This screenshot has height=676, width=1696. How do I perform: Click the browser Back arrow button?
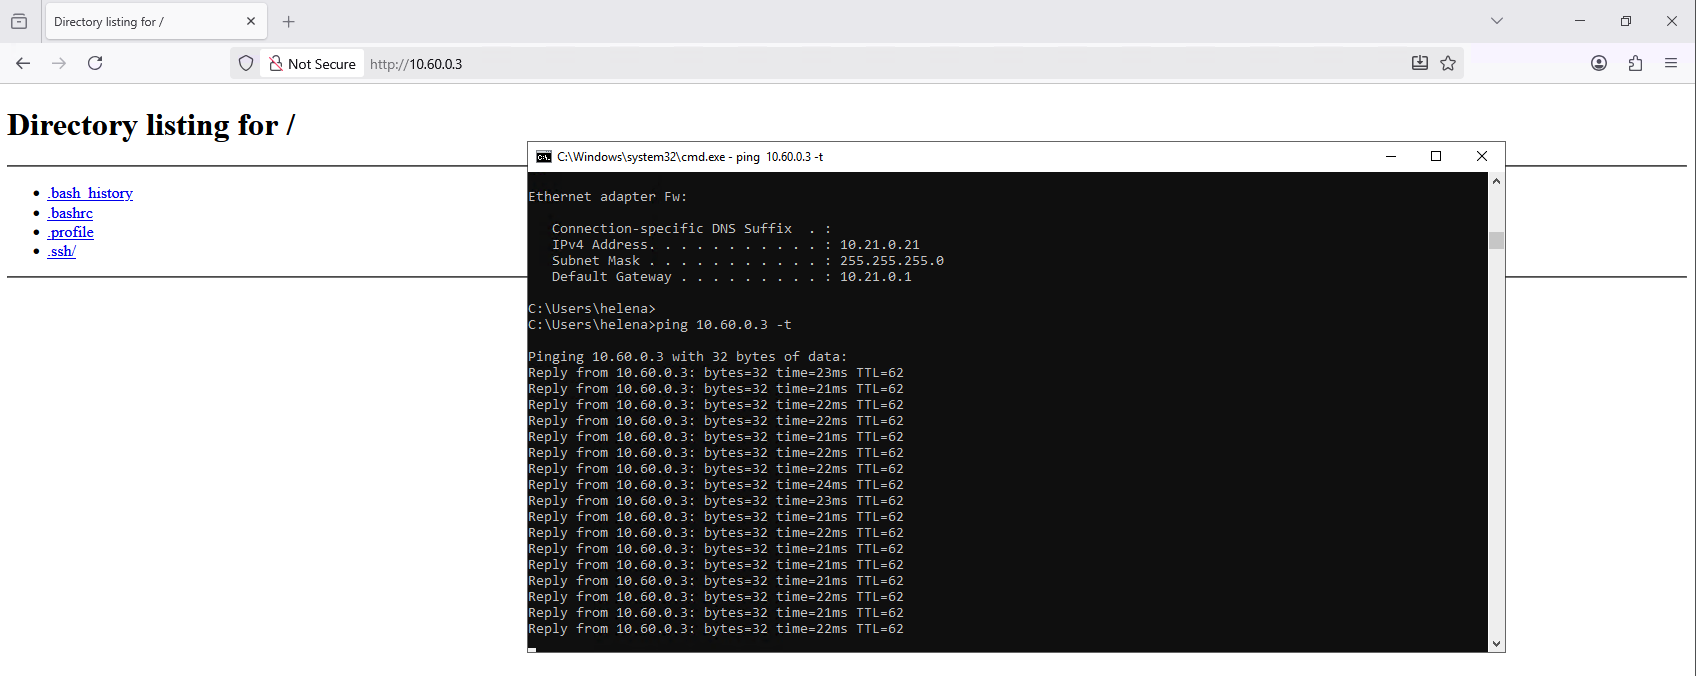(x=23, y=63)
